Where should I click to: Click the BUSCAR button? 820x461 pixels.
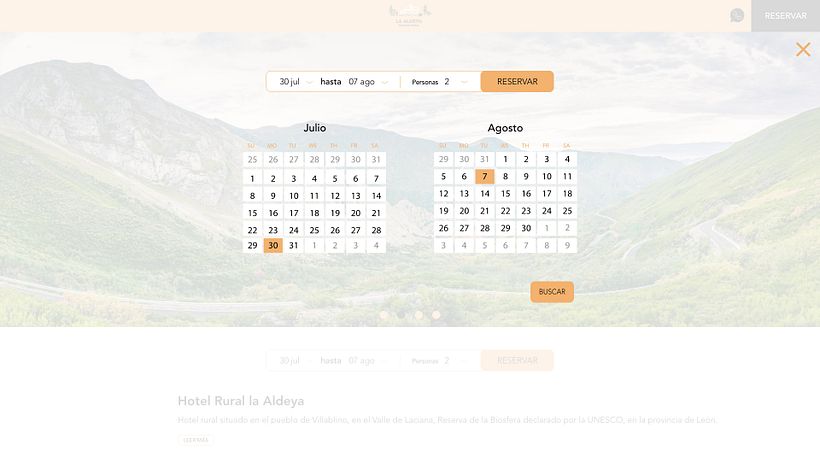click(552, 292)
